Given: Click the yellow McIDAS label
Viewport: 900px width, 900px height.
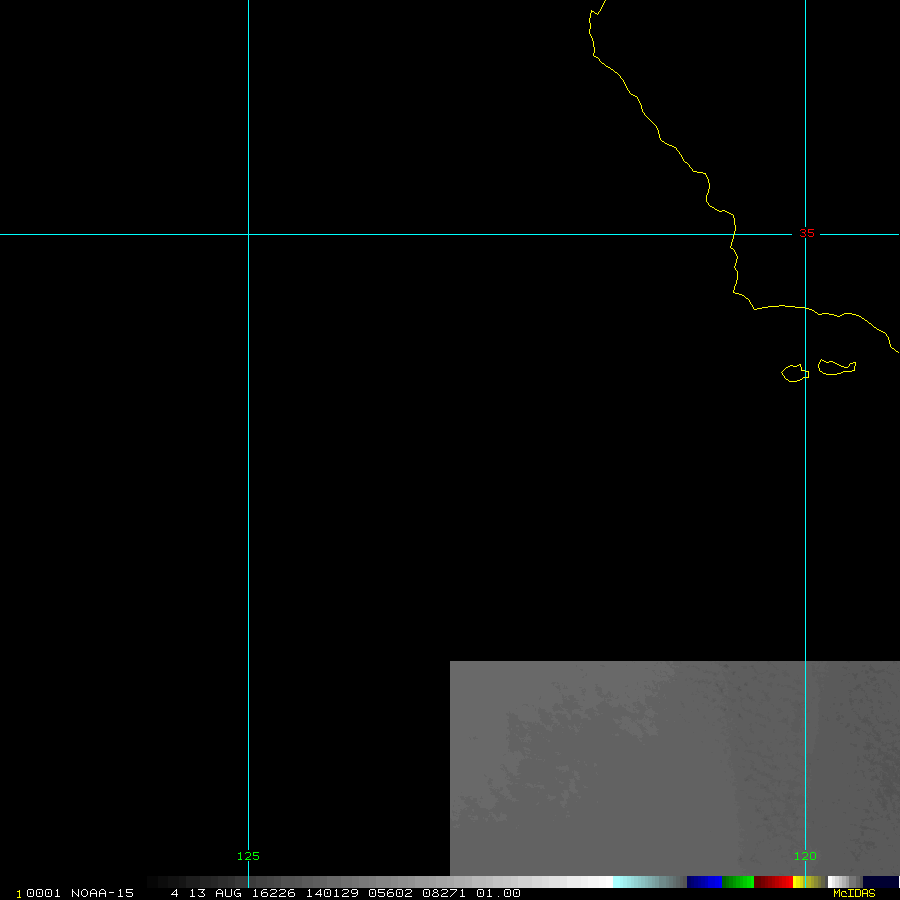Looking at the screenshot, I should [x=854, y=893].
